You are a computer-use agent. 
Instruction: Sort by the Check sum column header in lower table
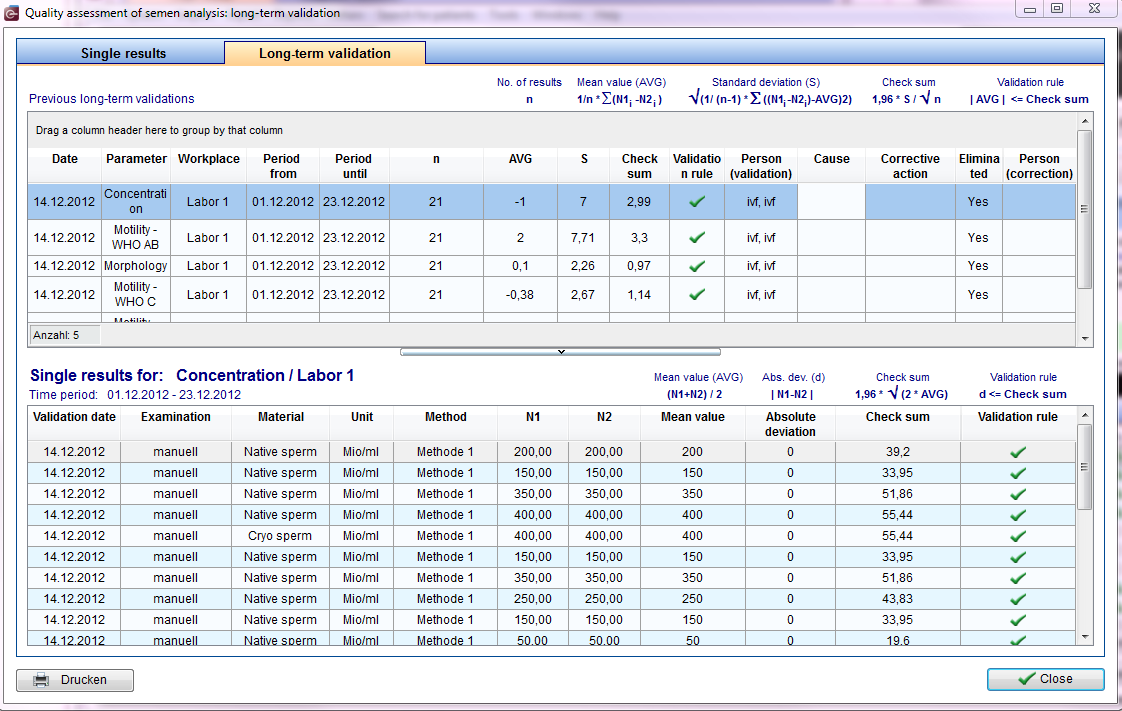(897, 417)
